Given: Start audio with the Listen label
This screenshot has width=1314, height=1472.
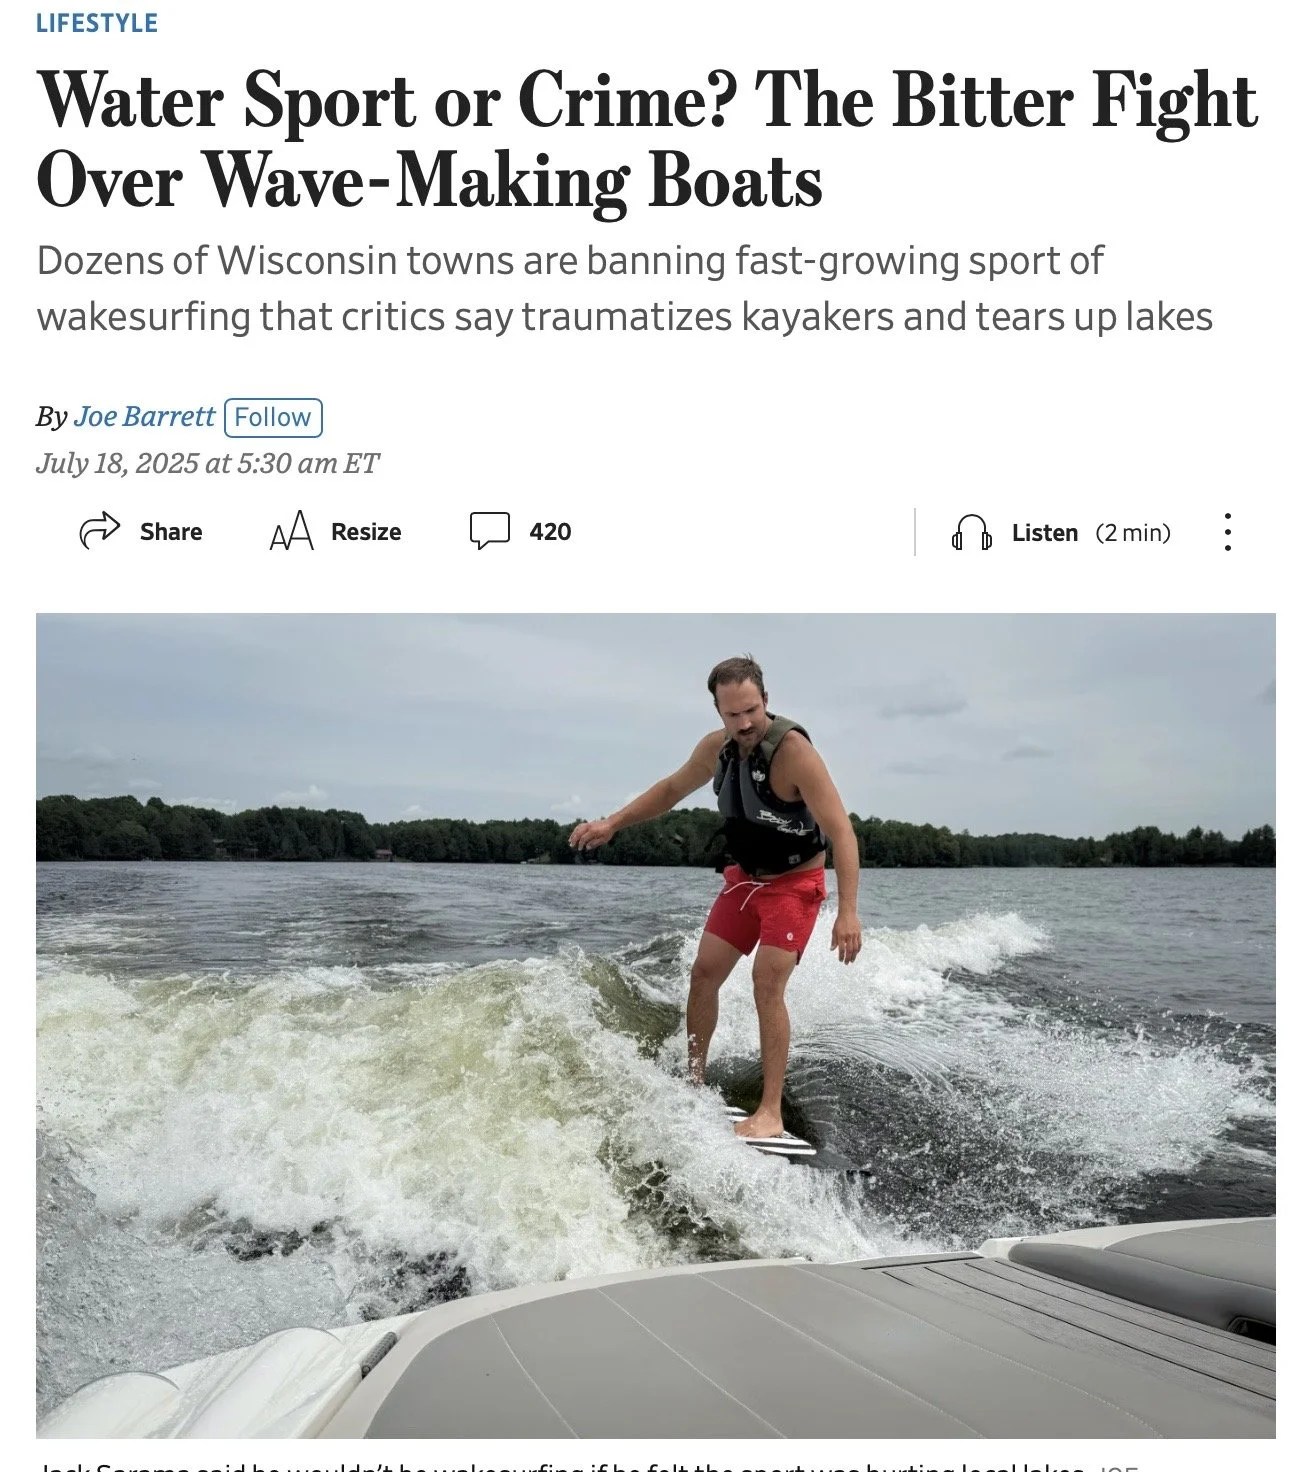Looking at the screenshot, I should (x=1045, y=533).
